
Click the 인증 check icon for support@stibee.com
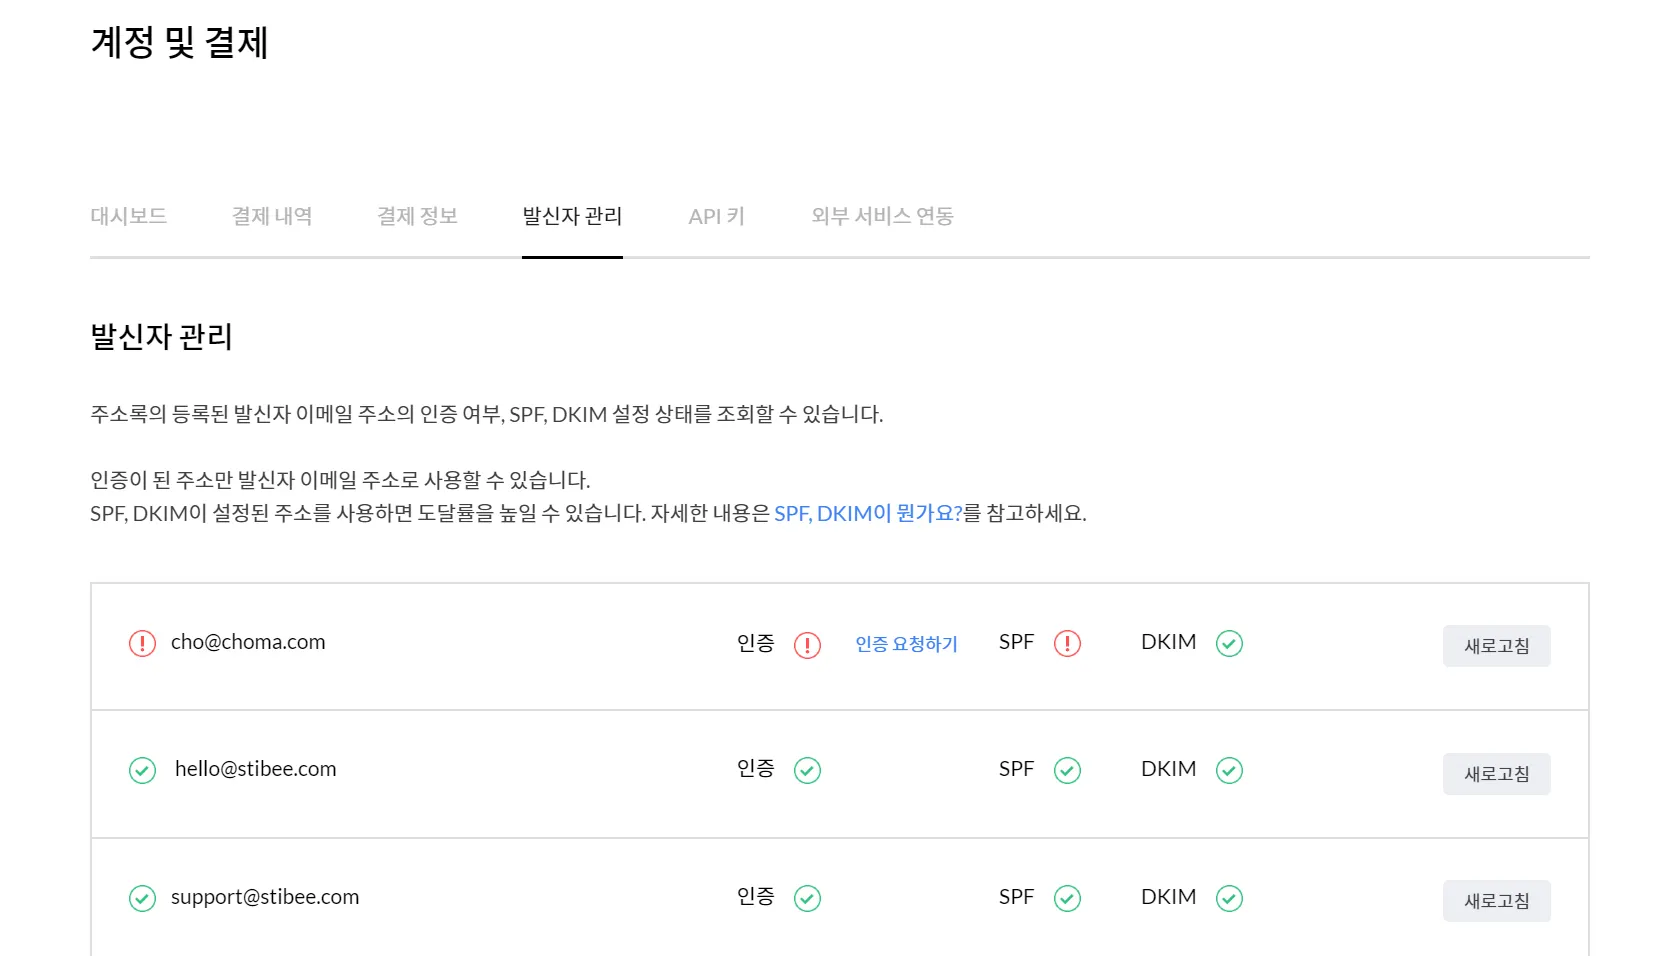tap(807, 898)
